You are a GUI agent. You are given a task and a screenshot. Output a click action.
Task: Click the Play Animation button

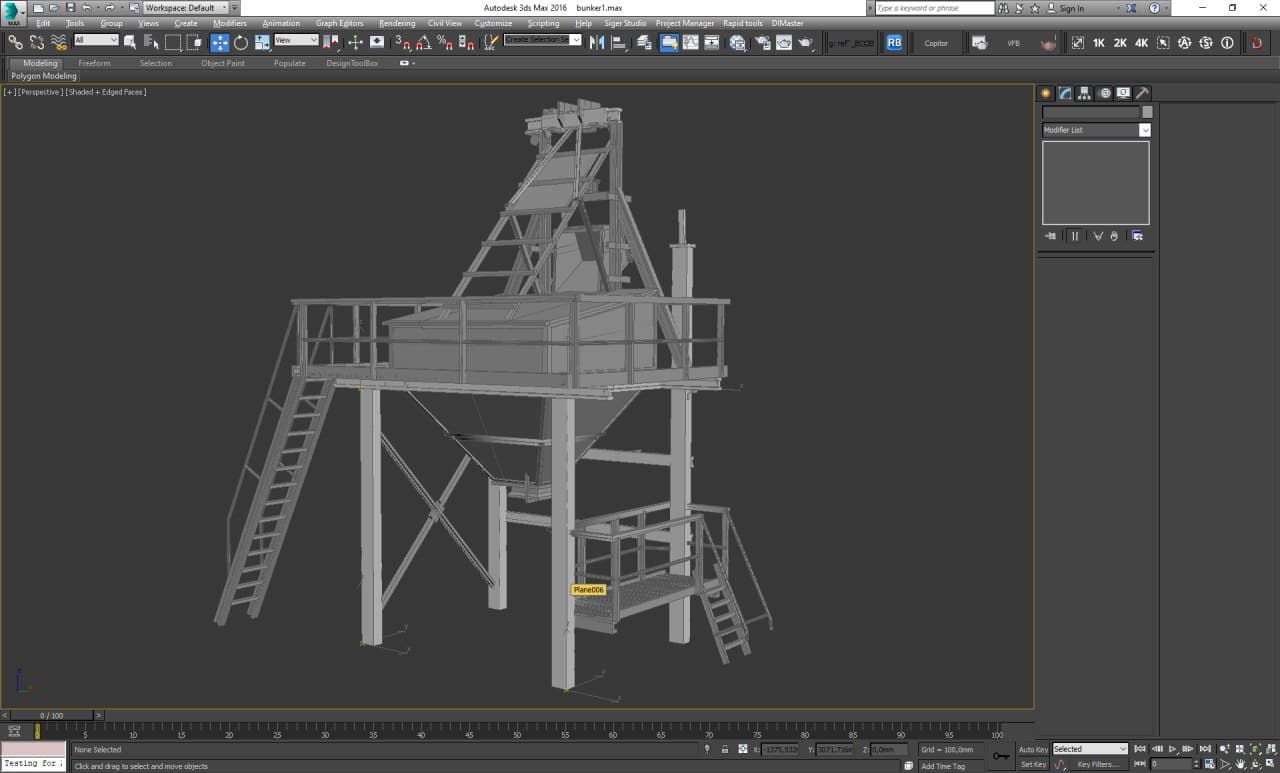tap(1171, 749)
